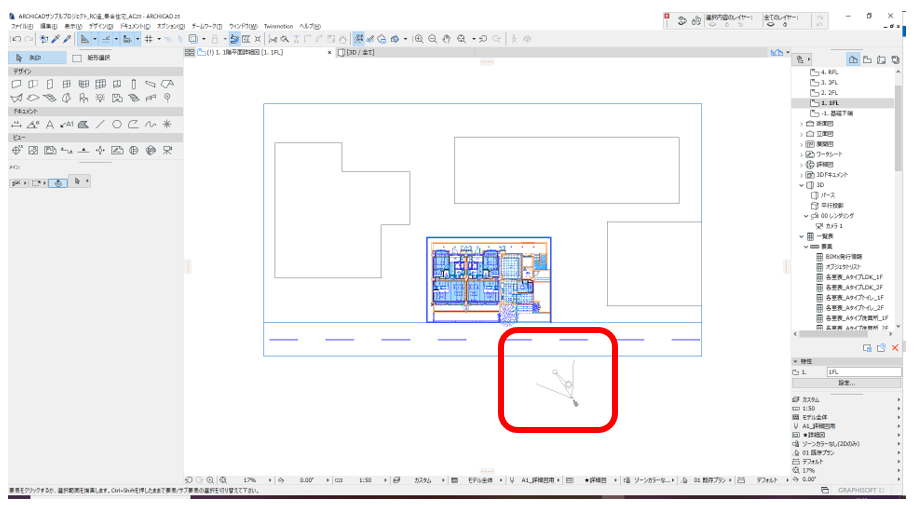
Task: Select the Zone tool
Action: (x=117, y=98)
